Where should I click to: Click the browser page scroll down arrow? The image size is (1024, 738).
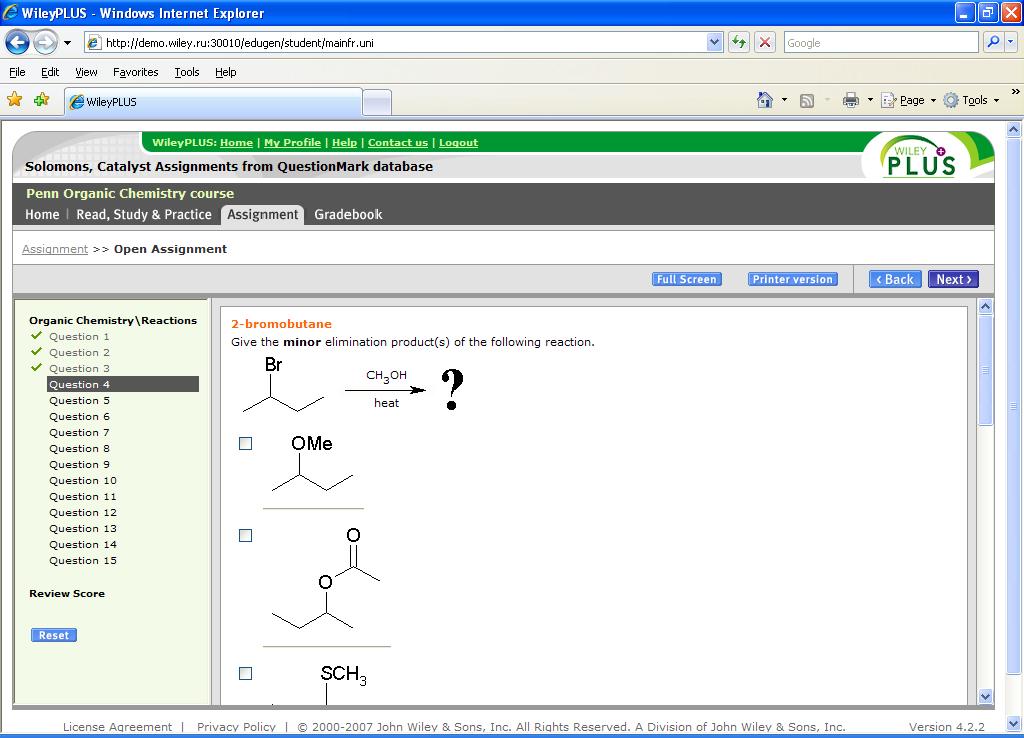[x=1014, y=724]
